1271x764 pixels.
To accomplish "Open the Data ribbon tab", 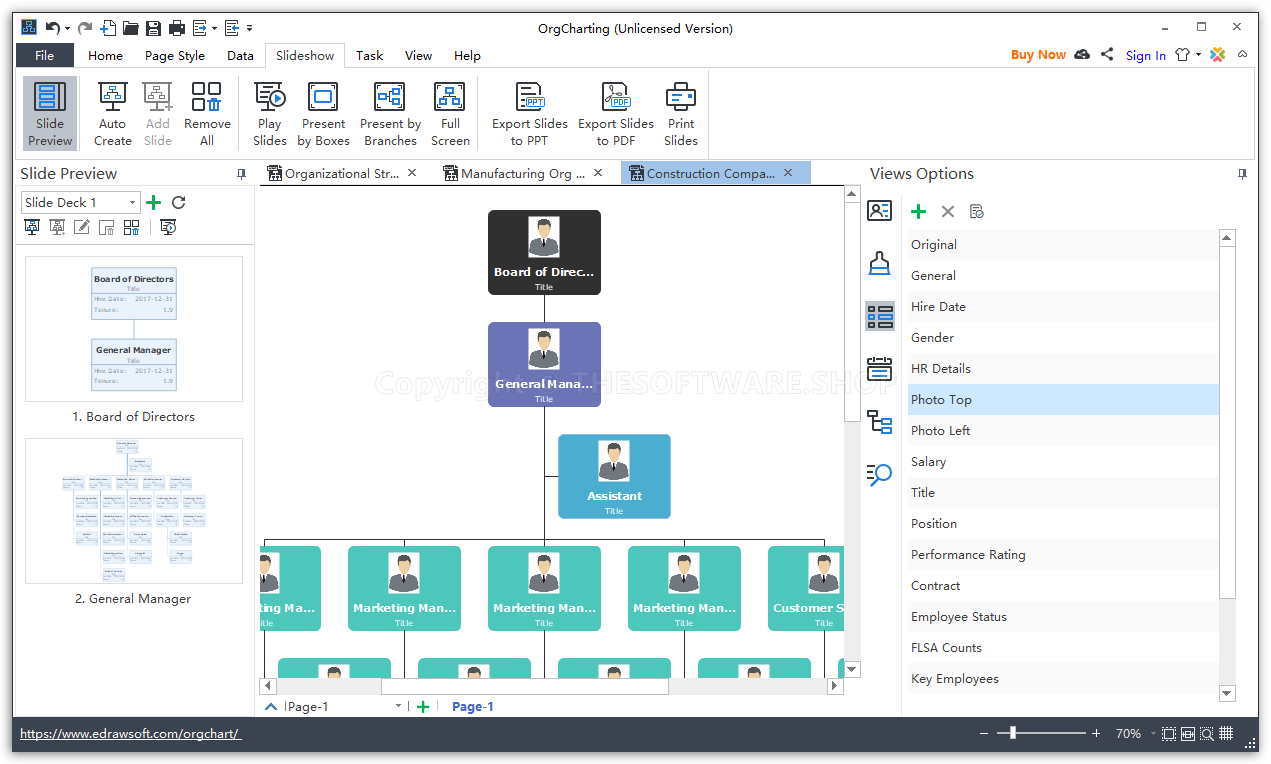I will (240, 55).
